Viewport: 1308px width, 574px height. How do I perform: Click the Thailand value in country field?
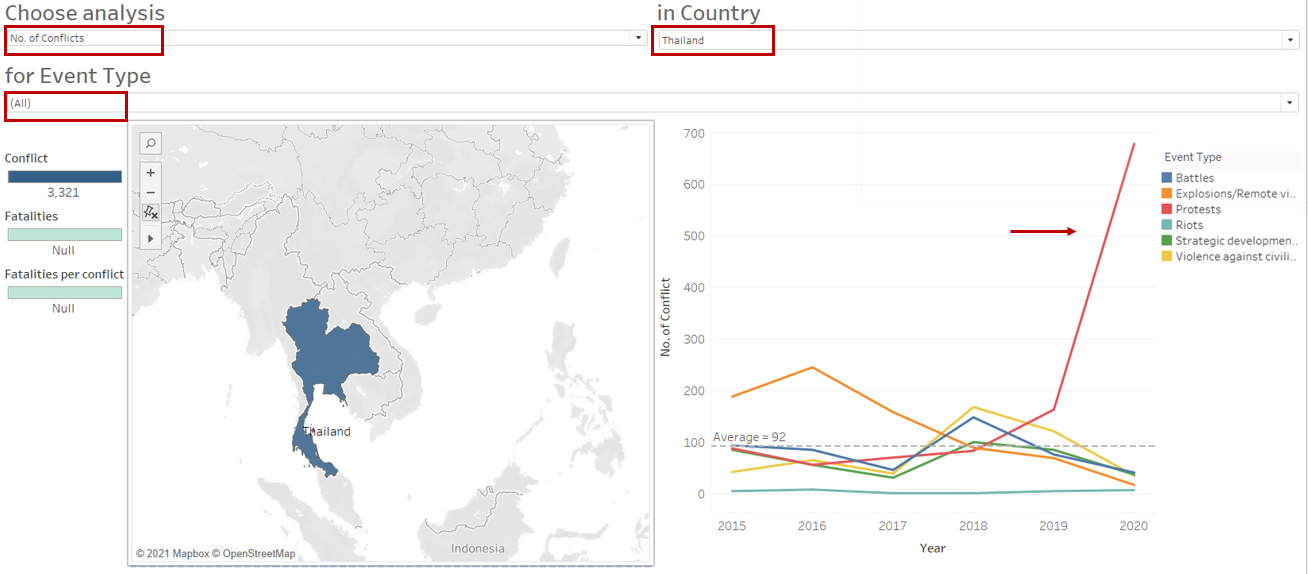point(712,41)
